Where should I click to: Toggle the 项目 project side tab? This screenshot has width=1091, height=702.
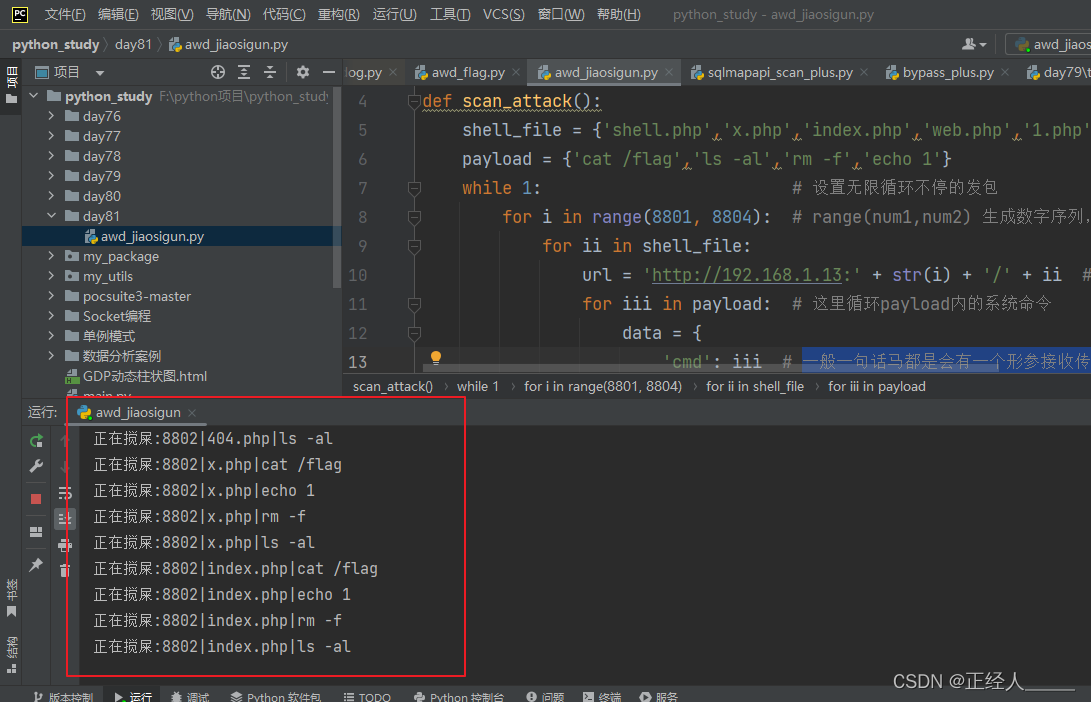pos(11,85)
